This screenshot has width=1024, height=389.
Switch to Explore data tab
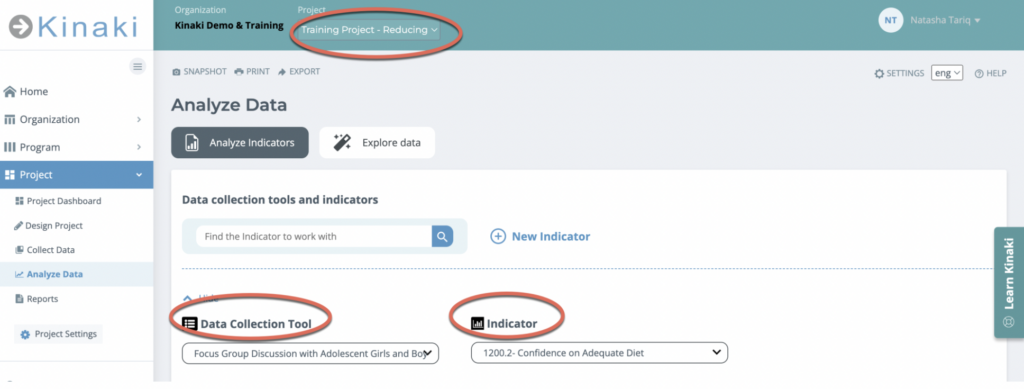pos(377,142)
